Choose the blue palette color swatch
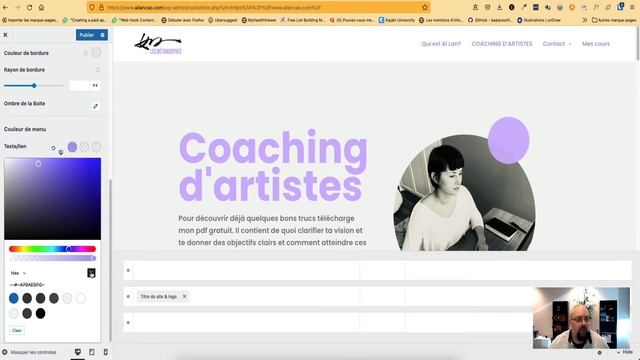Image resolution: width=640 pixels, height=360 pixels. coord(14,298)
